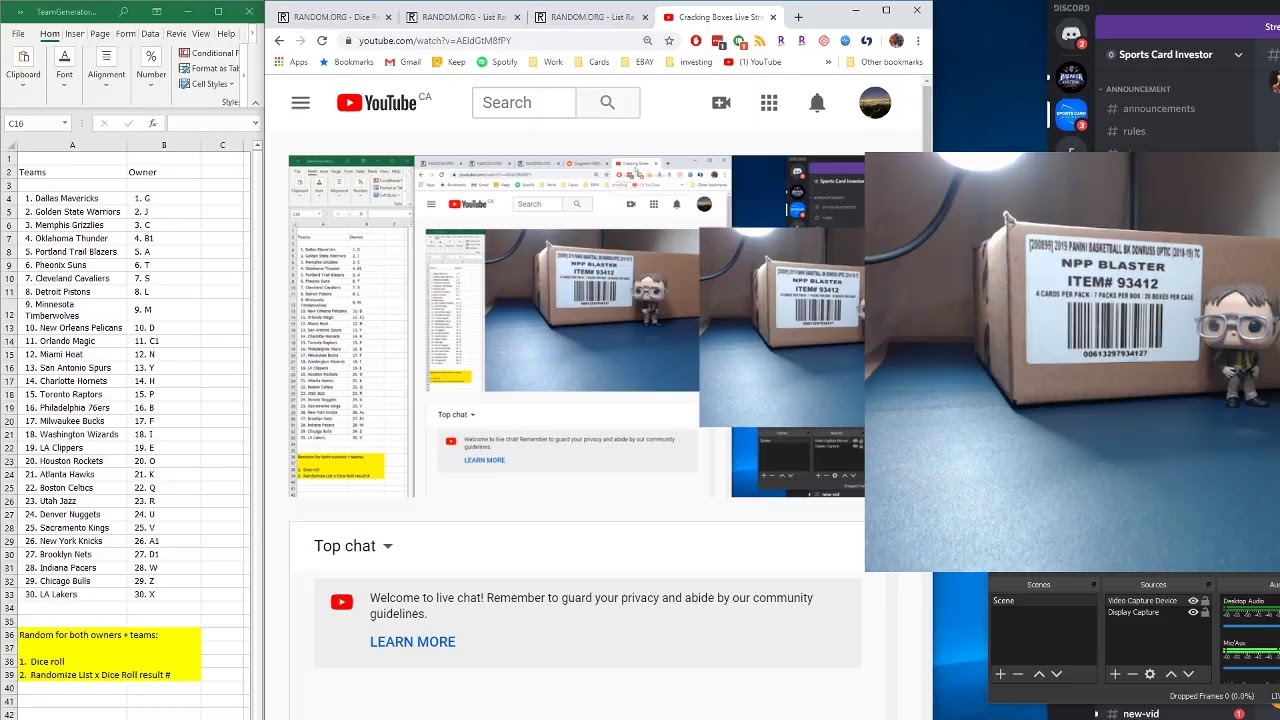Open the YouTube apps grid icon

[x=769, y=103]
